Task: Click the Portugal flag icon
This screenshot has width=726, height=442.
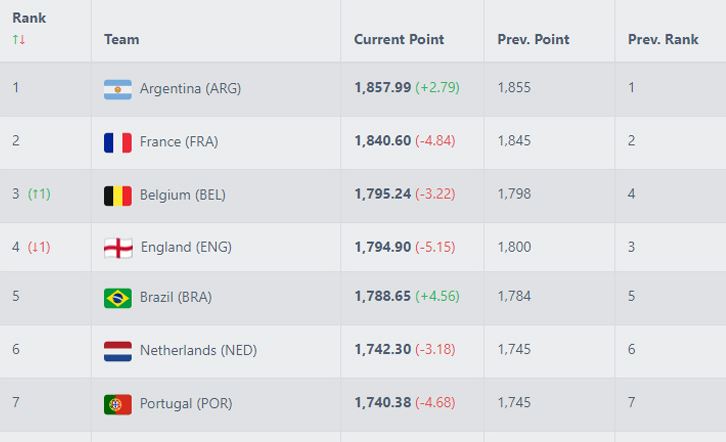Action: tap(118, 404)
